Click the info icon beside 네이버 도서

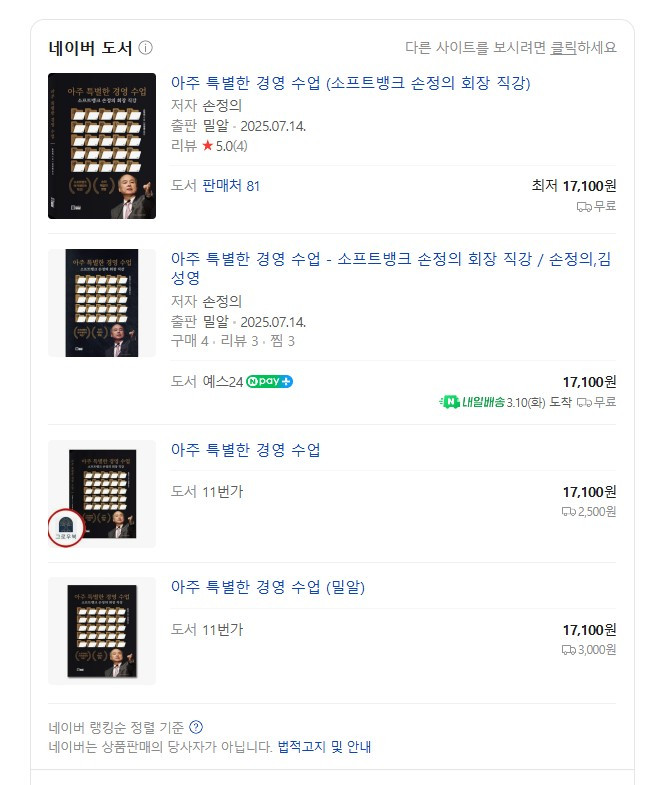pos(146,48)
